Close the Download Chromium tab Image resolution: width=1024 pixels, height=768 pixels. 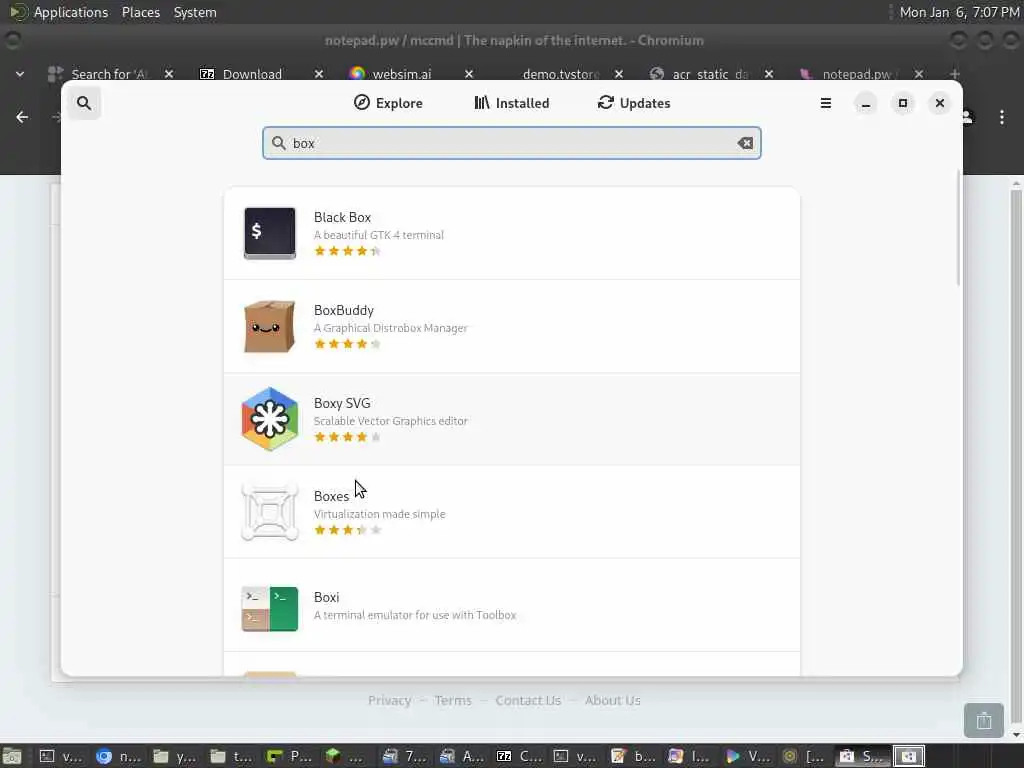[x=319, y=74]
